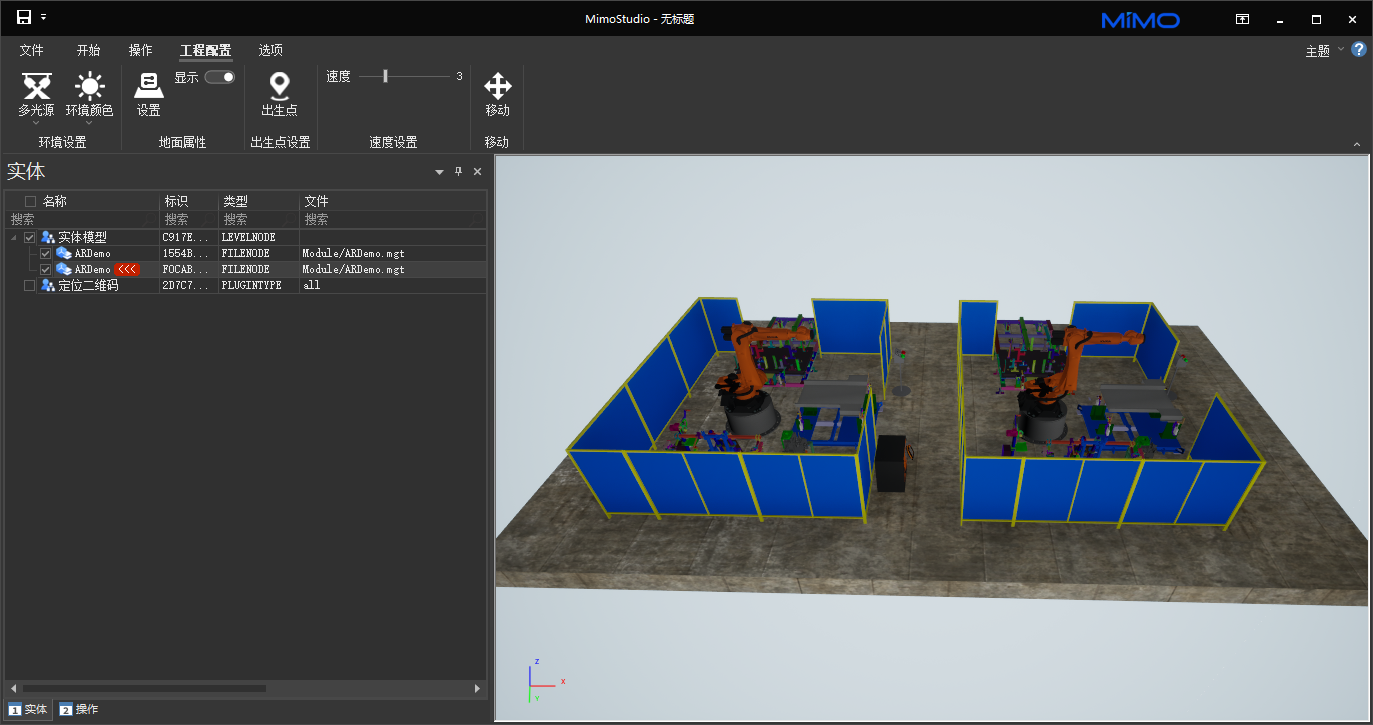
Task: Pin the 实体 panel with pin icon
Action: [x=458, y=172]
